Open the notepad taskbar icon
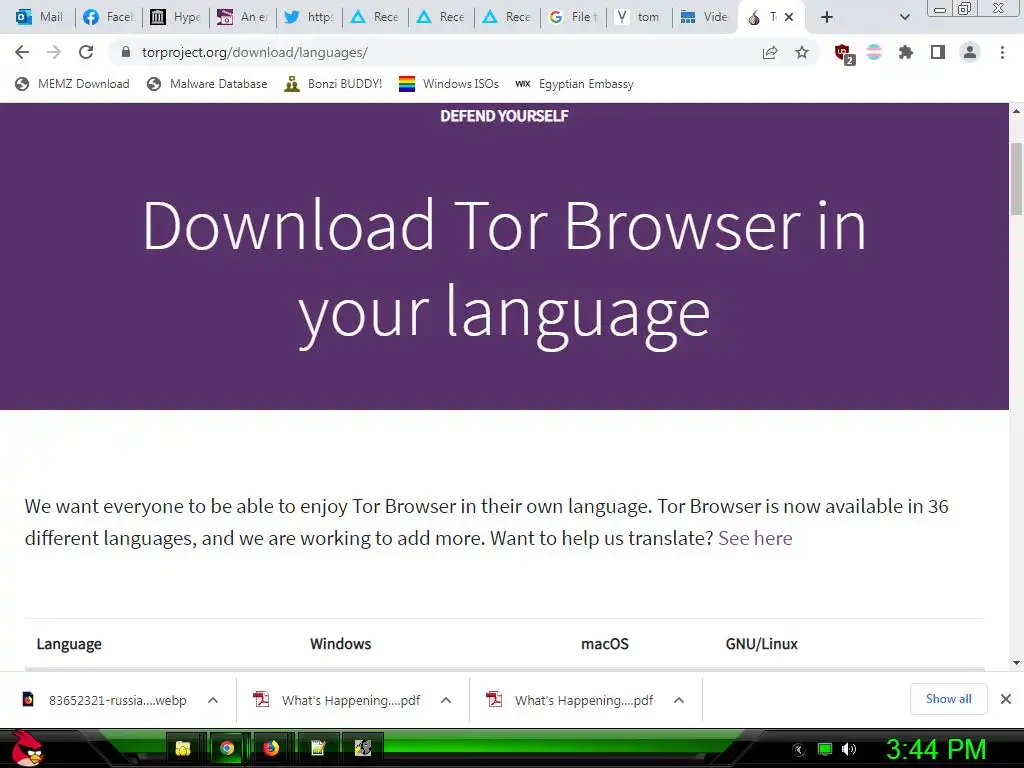This screenshot has height=768, width=1024. pos(317,748)
